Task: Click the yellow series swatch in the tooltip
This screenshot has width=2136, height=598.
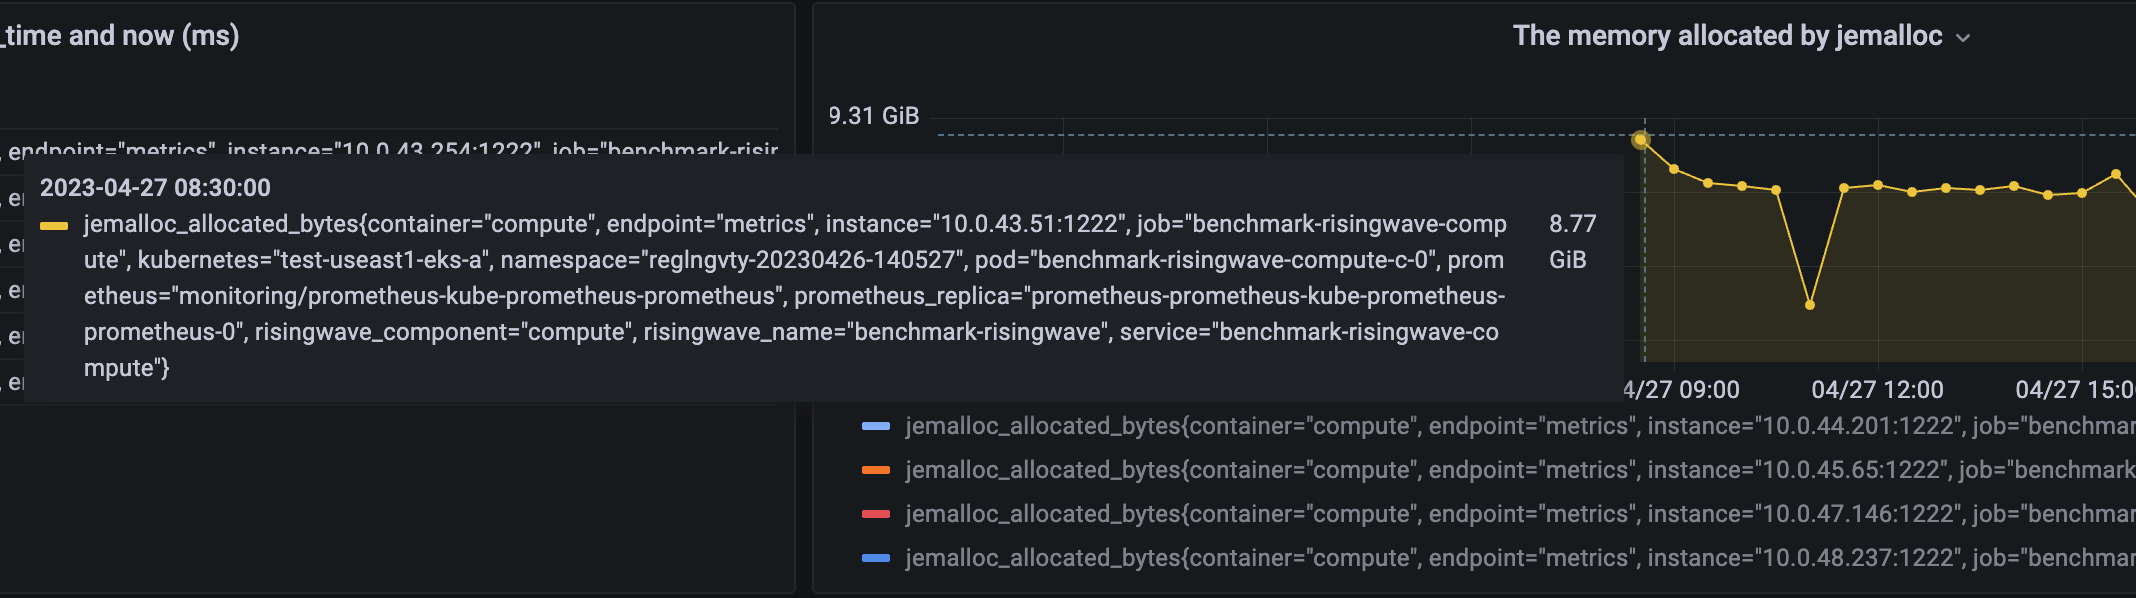Action: tap(54, 226)
